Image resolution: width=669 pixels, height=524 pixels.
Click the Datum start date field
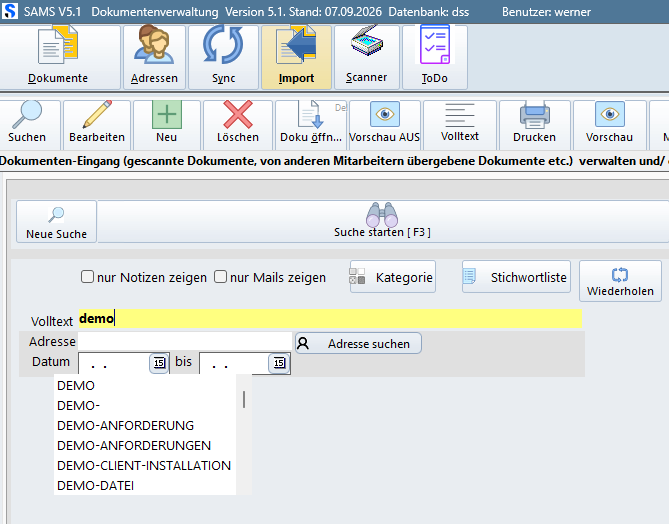pos(113,364)
